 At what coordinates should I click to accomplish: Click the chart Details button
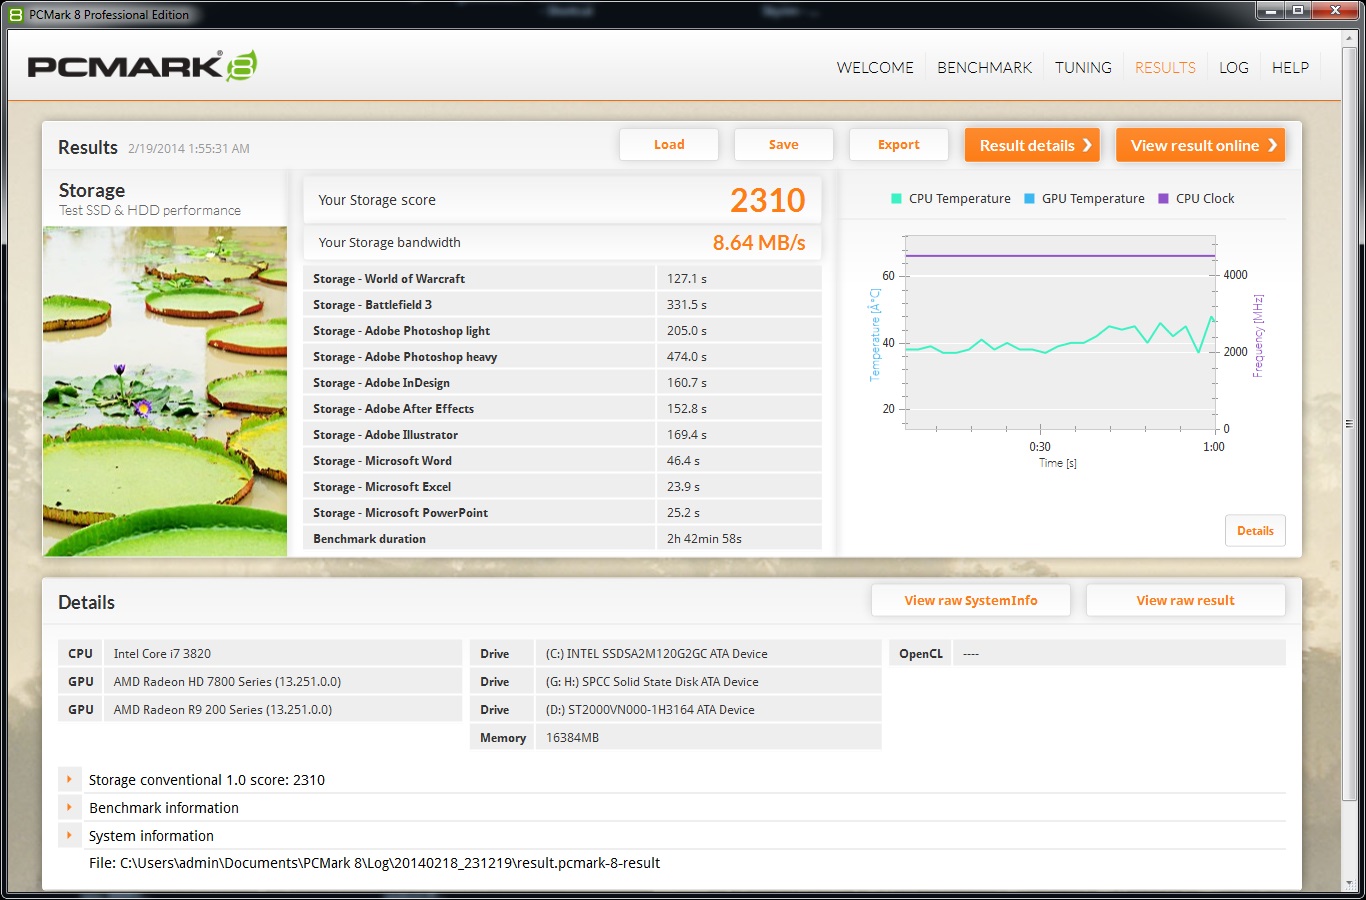tap(1255, 531)
